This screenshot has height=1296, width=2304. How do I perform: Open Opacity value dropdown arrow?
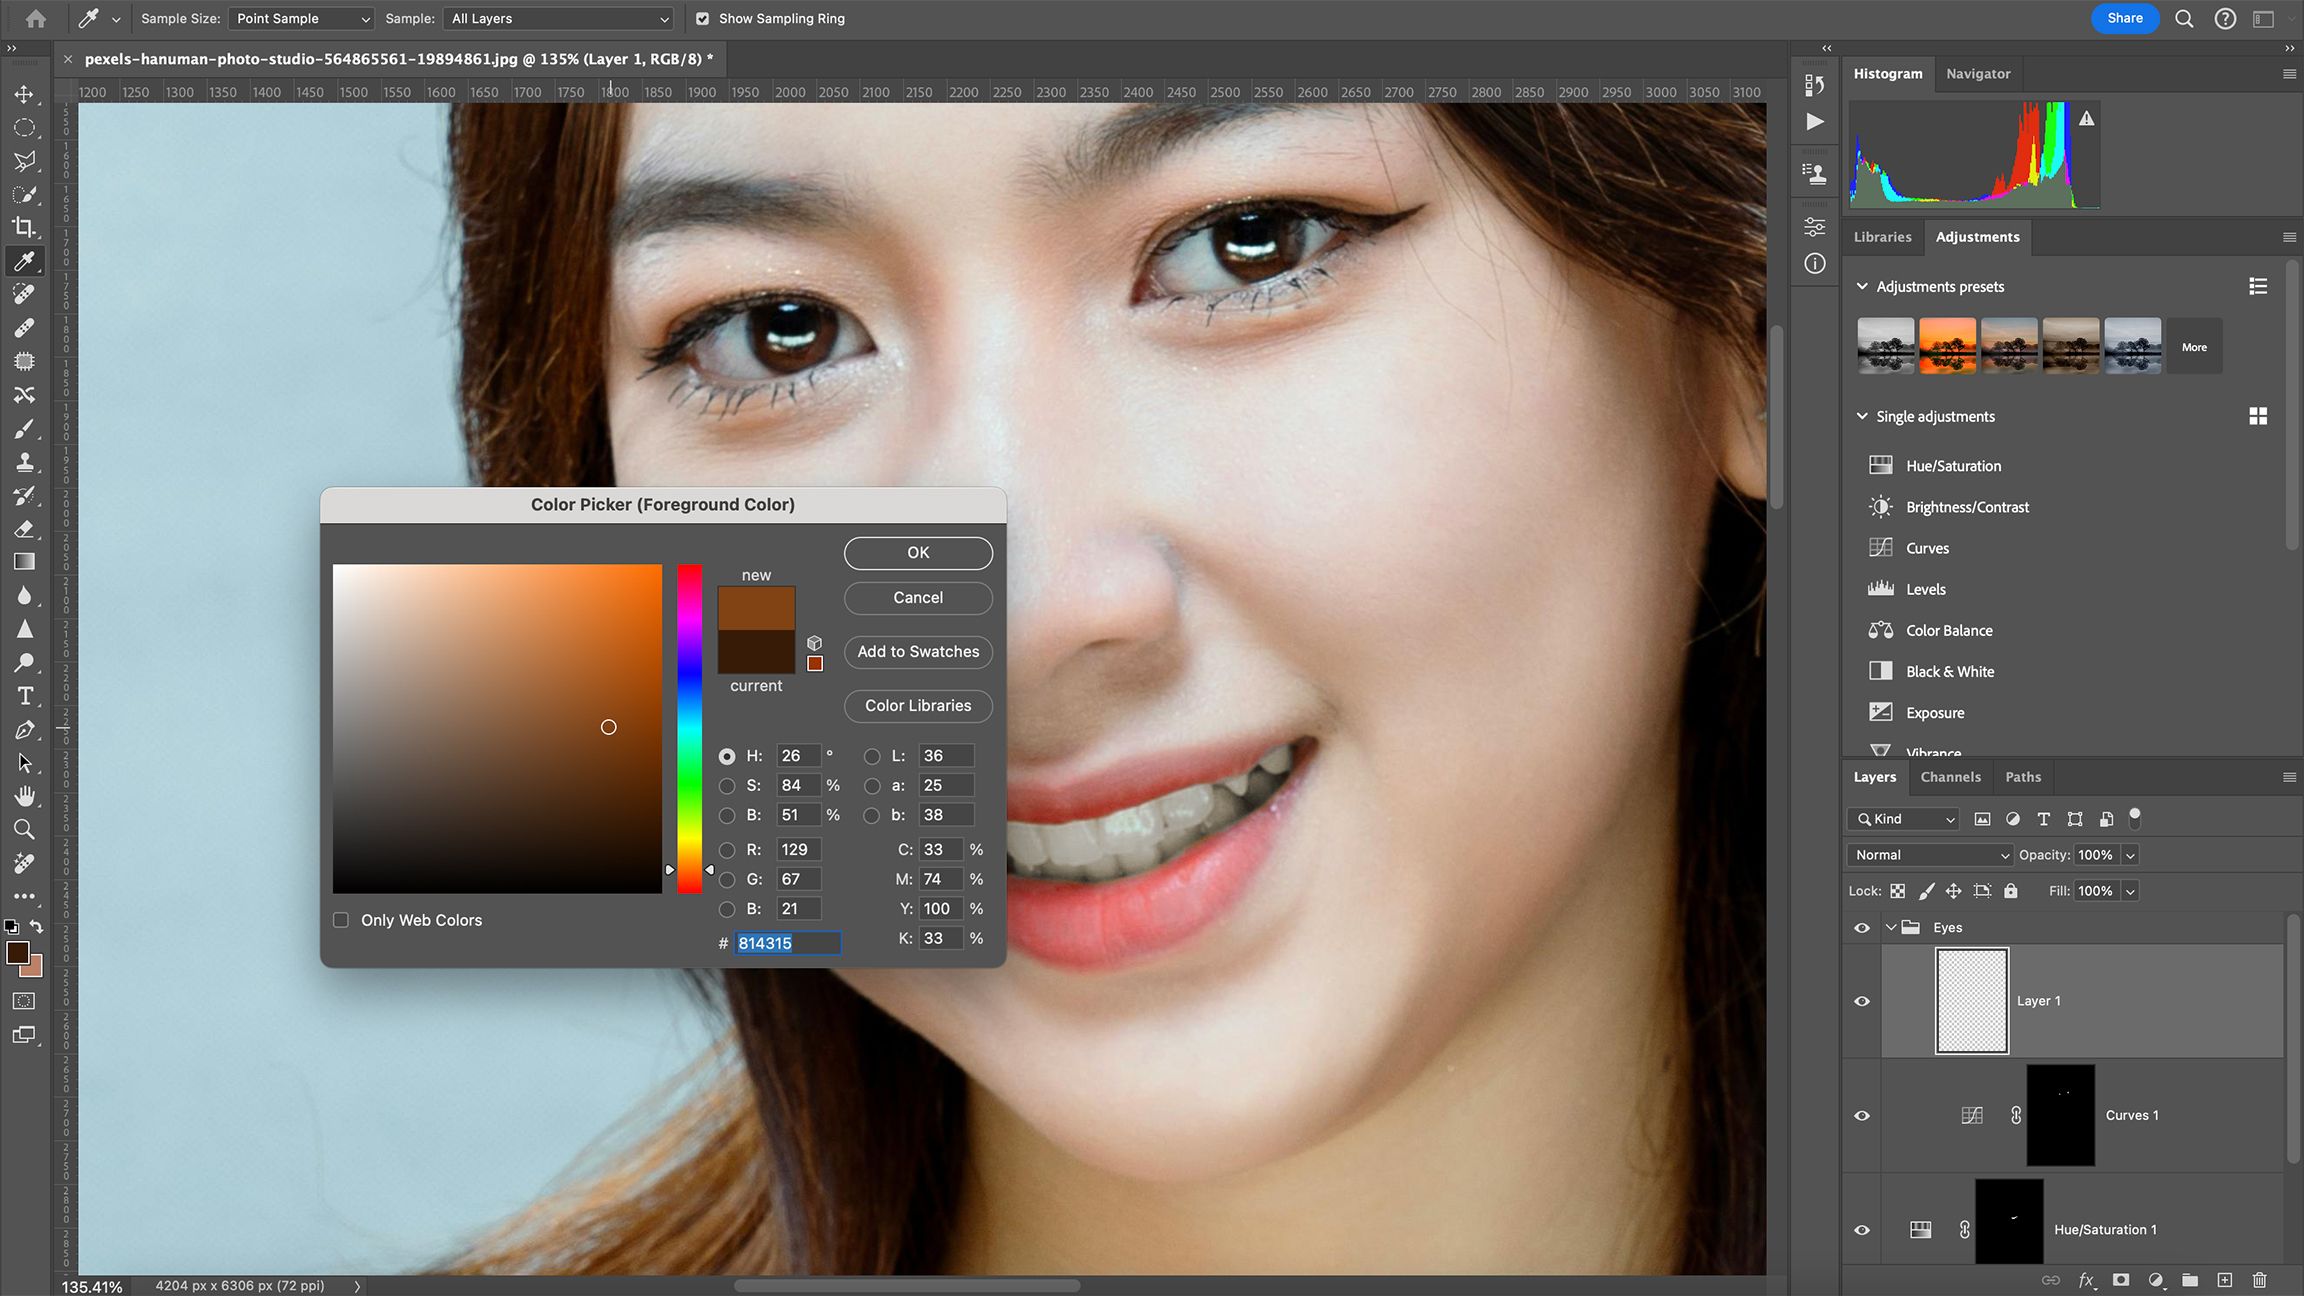pyautogui.click(x=2130, y=855)
